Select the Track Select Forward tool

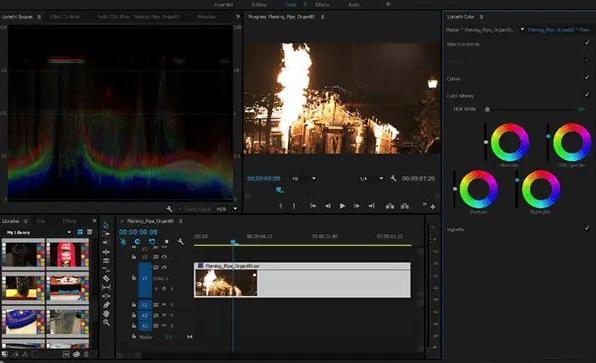pos(106,234)
